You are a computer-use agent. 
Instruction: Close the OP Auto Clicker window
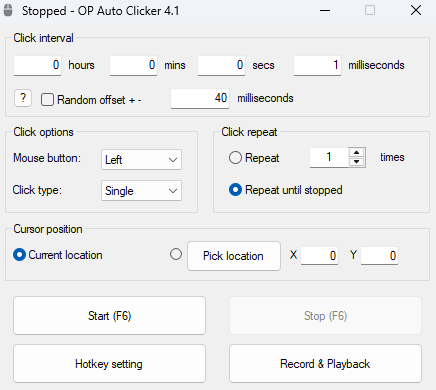[416, 11]
